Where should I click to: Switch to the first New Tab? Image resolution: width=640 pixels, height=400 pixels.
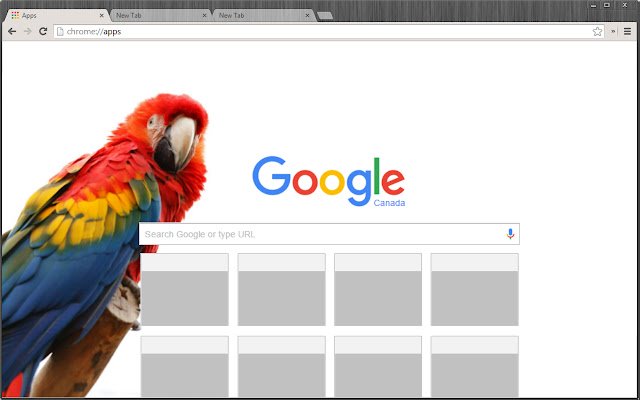coord(160,16)
